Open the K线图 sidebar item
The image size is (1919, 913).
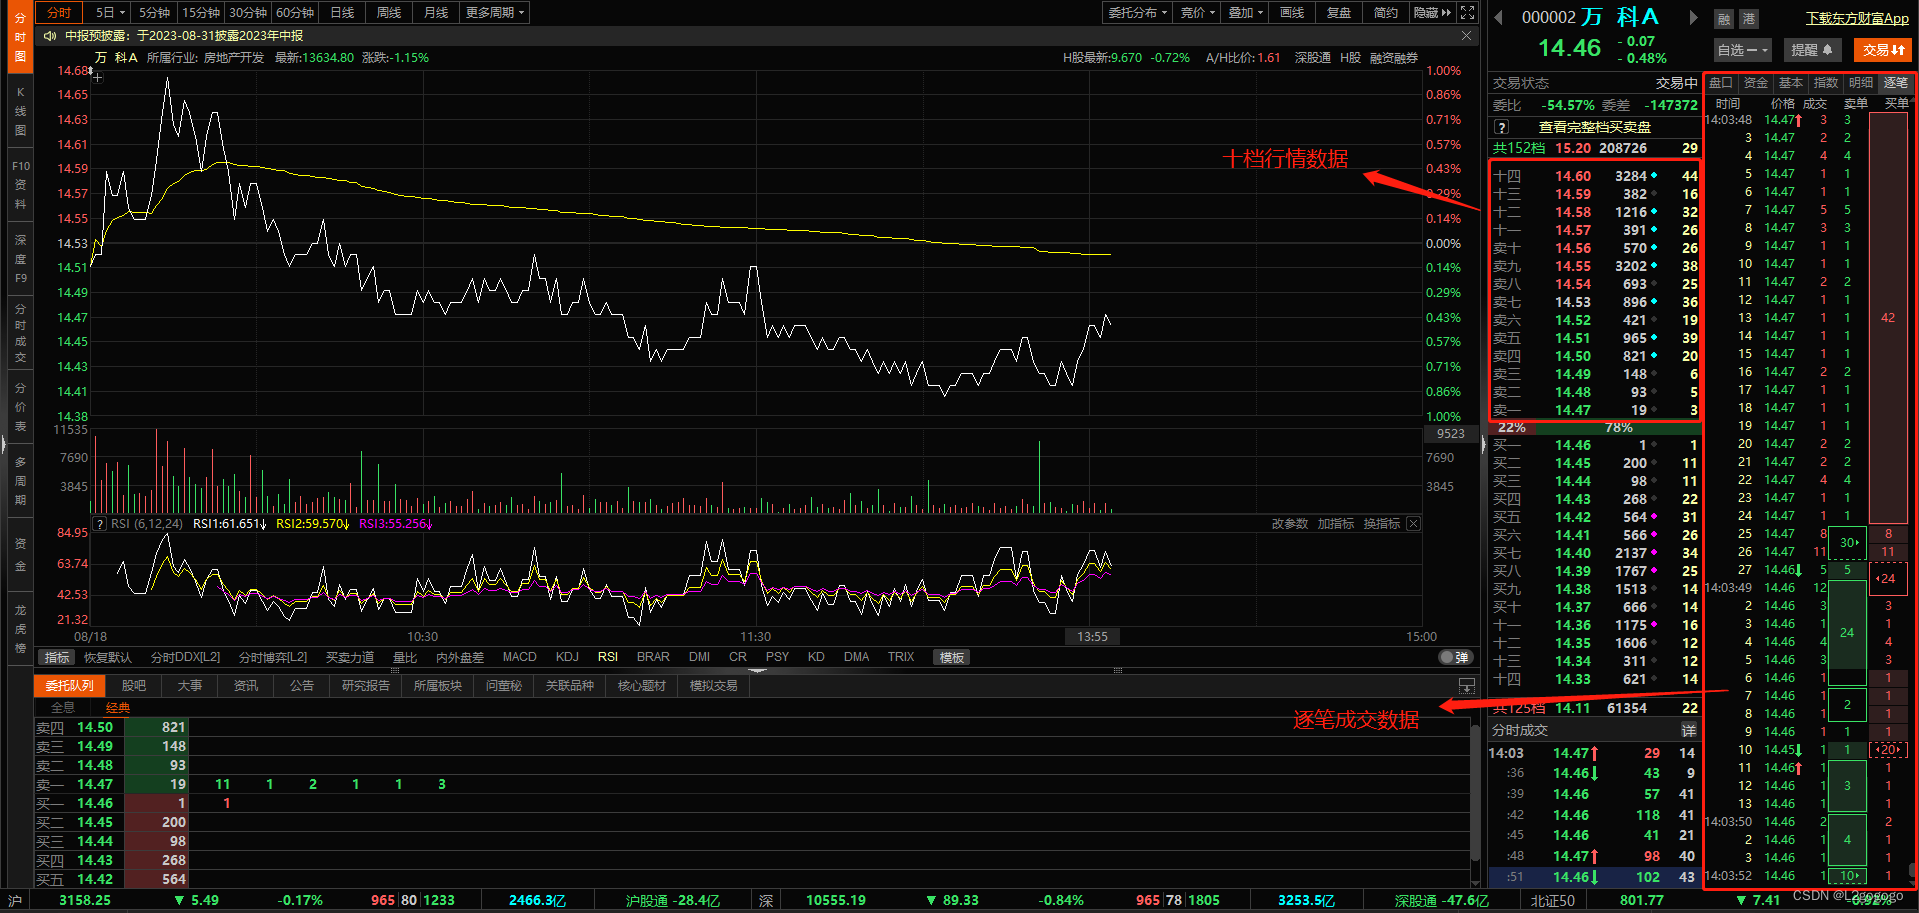pyautogui.click(x=20, y=111)
